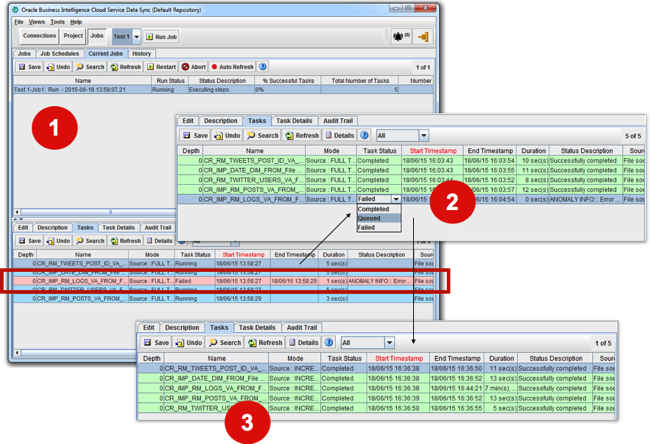
Task: Select the Test 1-Job1 Run row
Action: click(x=223, y=90)
